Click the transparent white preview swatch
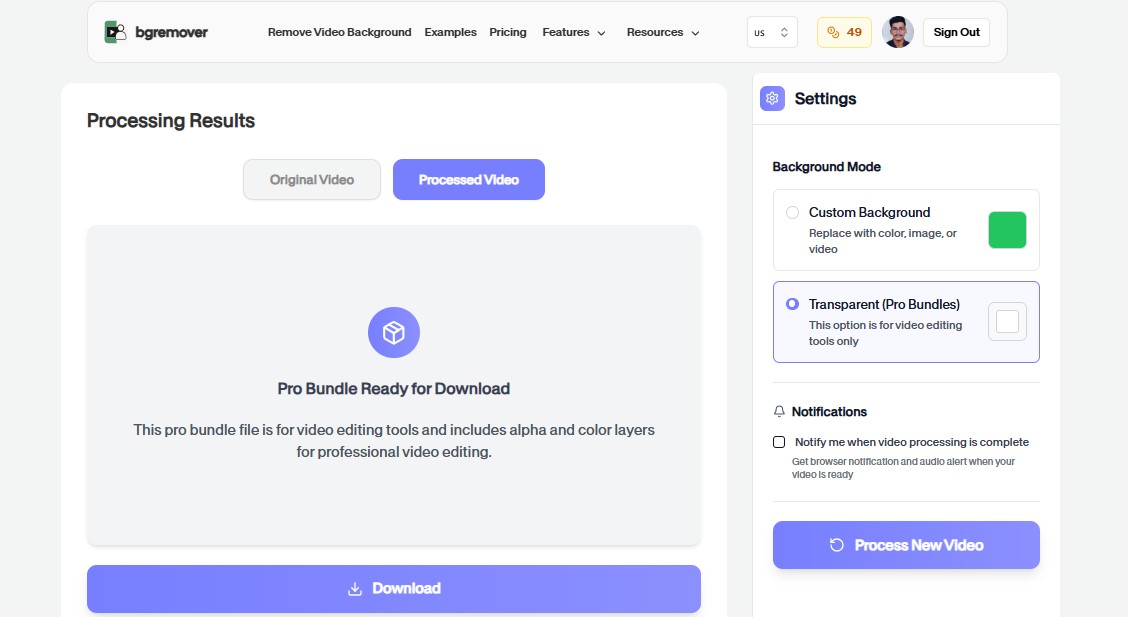The width and height of the screenshot is (1128, 617). [1007, 322]
